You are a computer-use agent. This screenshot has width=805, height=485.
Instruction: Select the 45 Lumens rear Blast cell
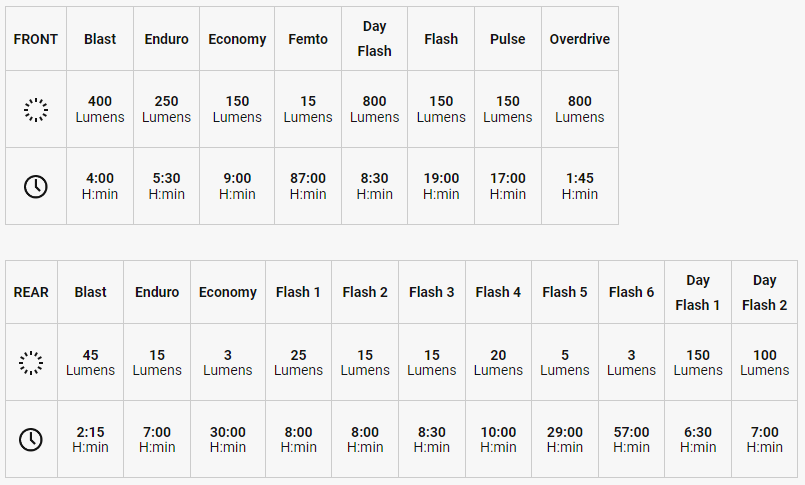(x=90, y=362)
